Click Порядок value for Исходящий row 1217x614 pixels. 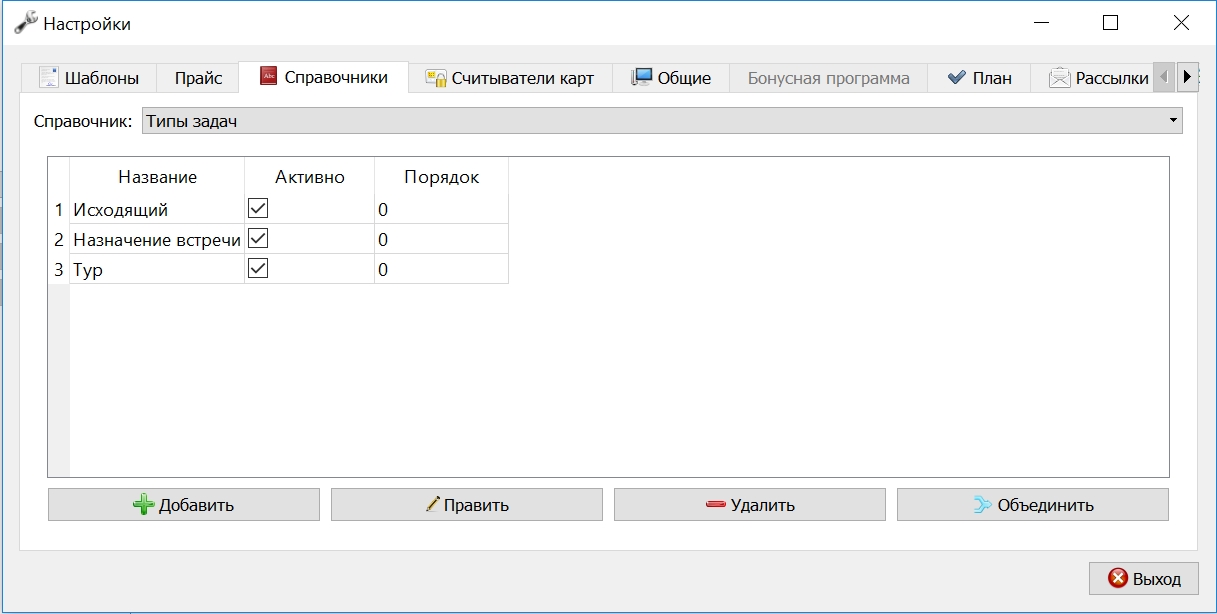click(x=441, y=209)
